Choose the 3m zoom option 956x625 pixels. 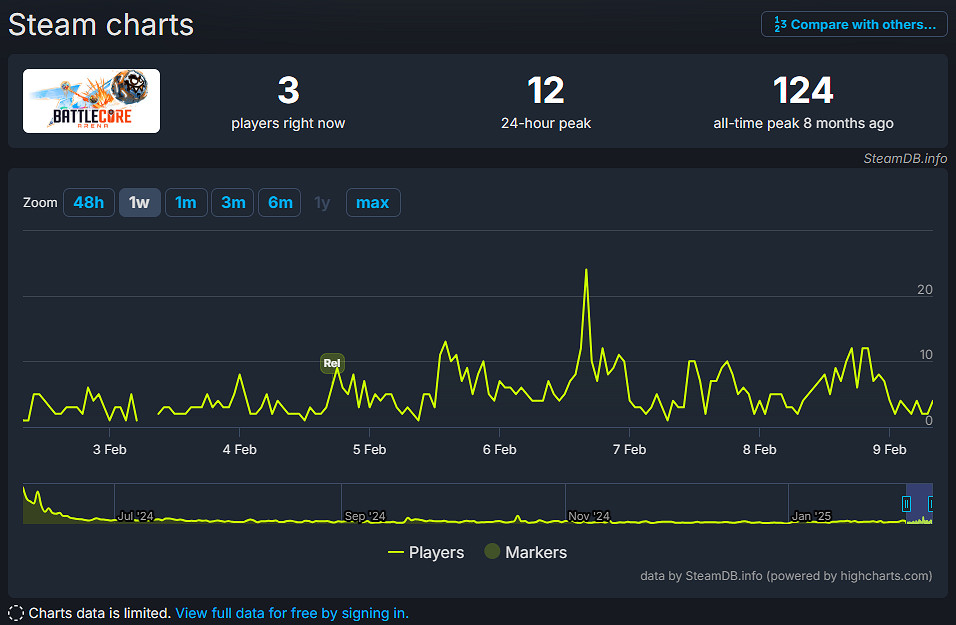pos(233,203)
